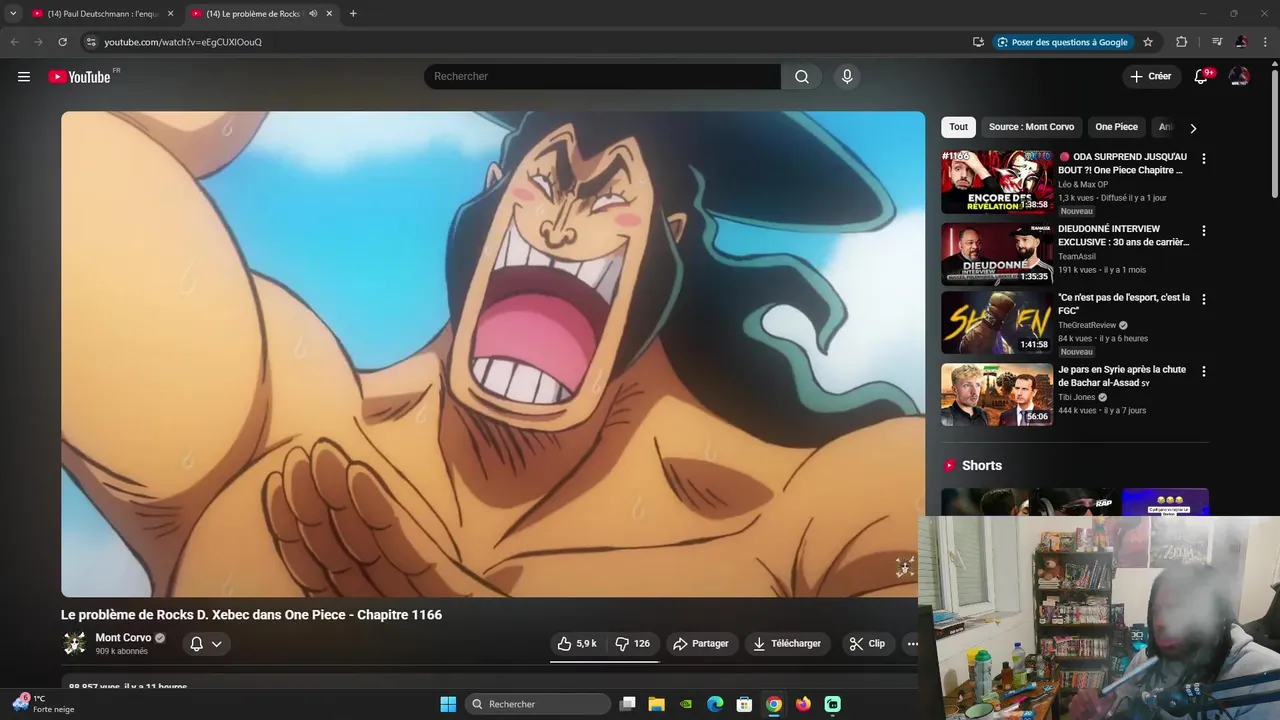1280x720 pixels.
Task: Click the main video player
Action: (x=493, y=354)
